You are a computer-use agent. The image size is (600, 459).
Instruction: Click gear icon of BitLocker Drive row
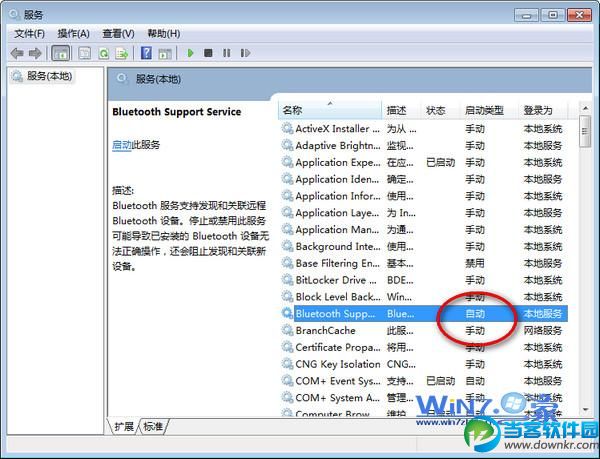287,280
